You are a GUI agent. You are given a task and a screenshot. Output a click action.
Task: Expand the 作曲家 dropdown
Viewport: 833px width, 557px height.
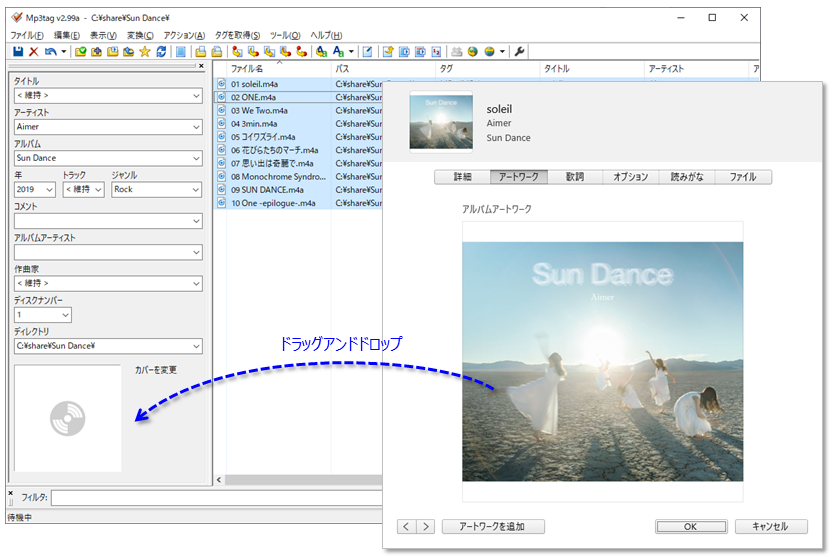196,284
